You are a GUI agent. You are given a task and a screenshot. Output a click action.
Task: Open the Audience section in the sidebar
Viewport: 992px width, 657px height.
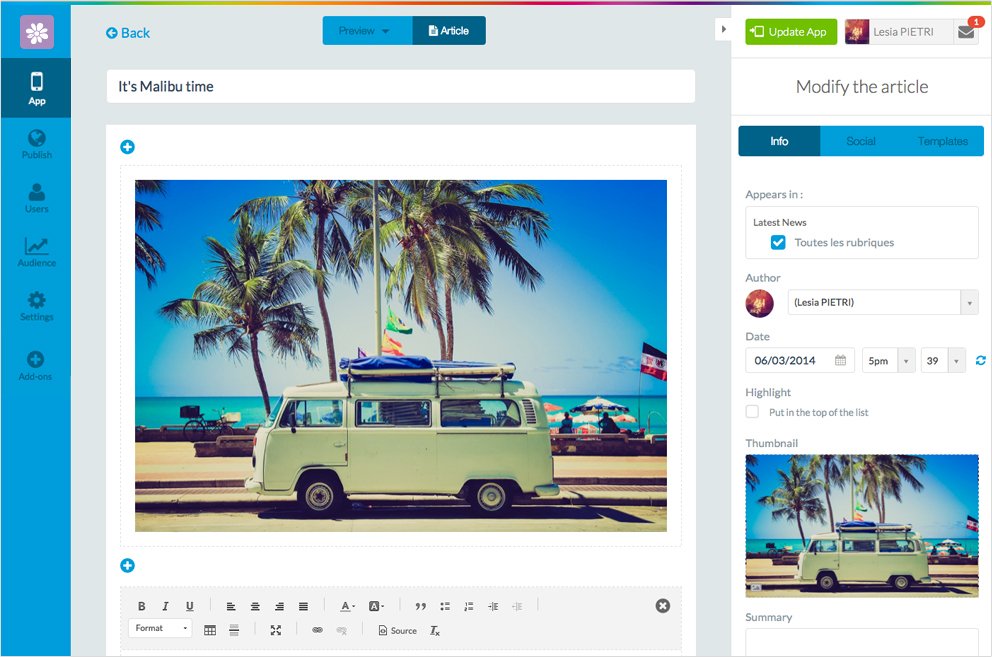click(36, 252)
